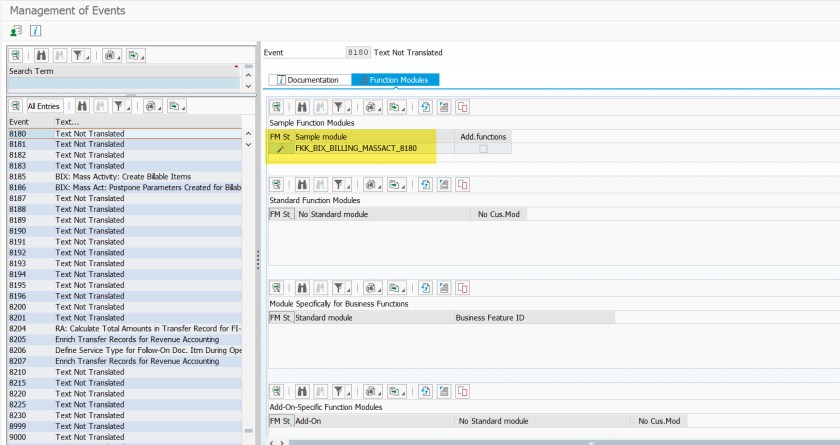Click the Details icon in the event list toolbar
Screen dimensions: 840x445
(x=16, y=105)
